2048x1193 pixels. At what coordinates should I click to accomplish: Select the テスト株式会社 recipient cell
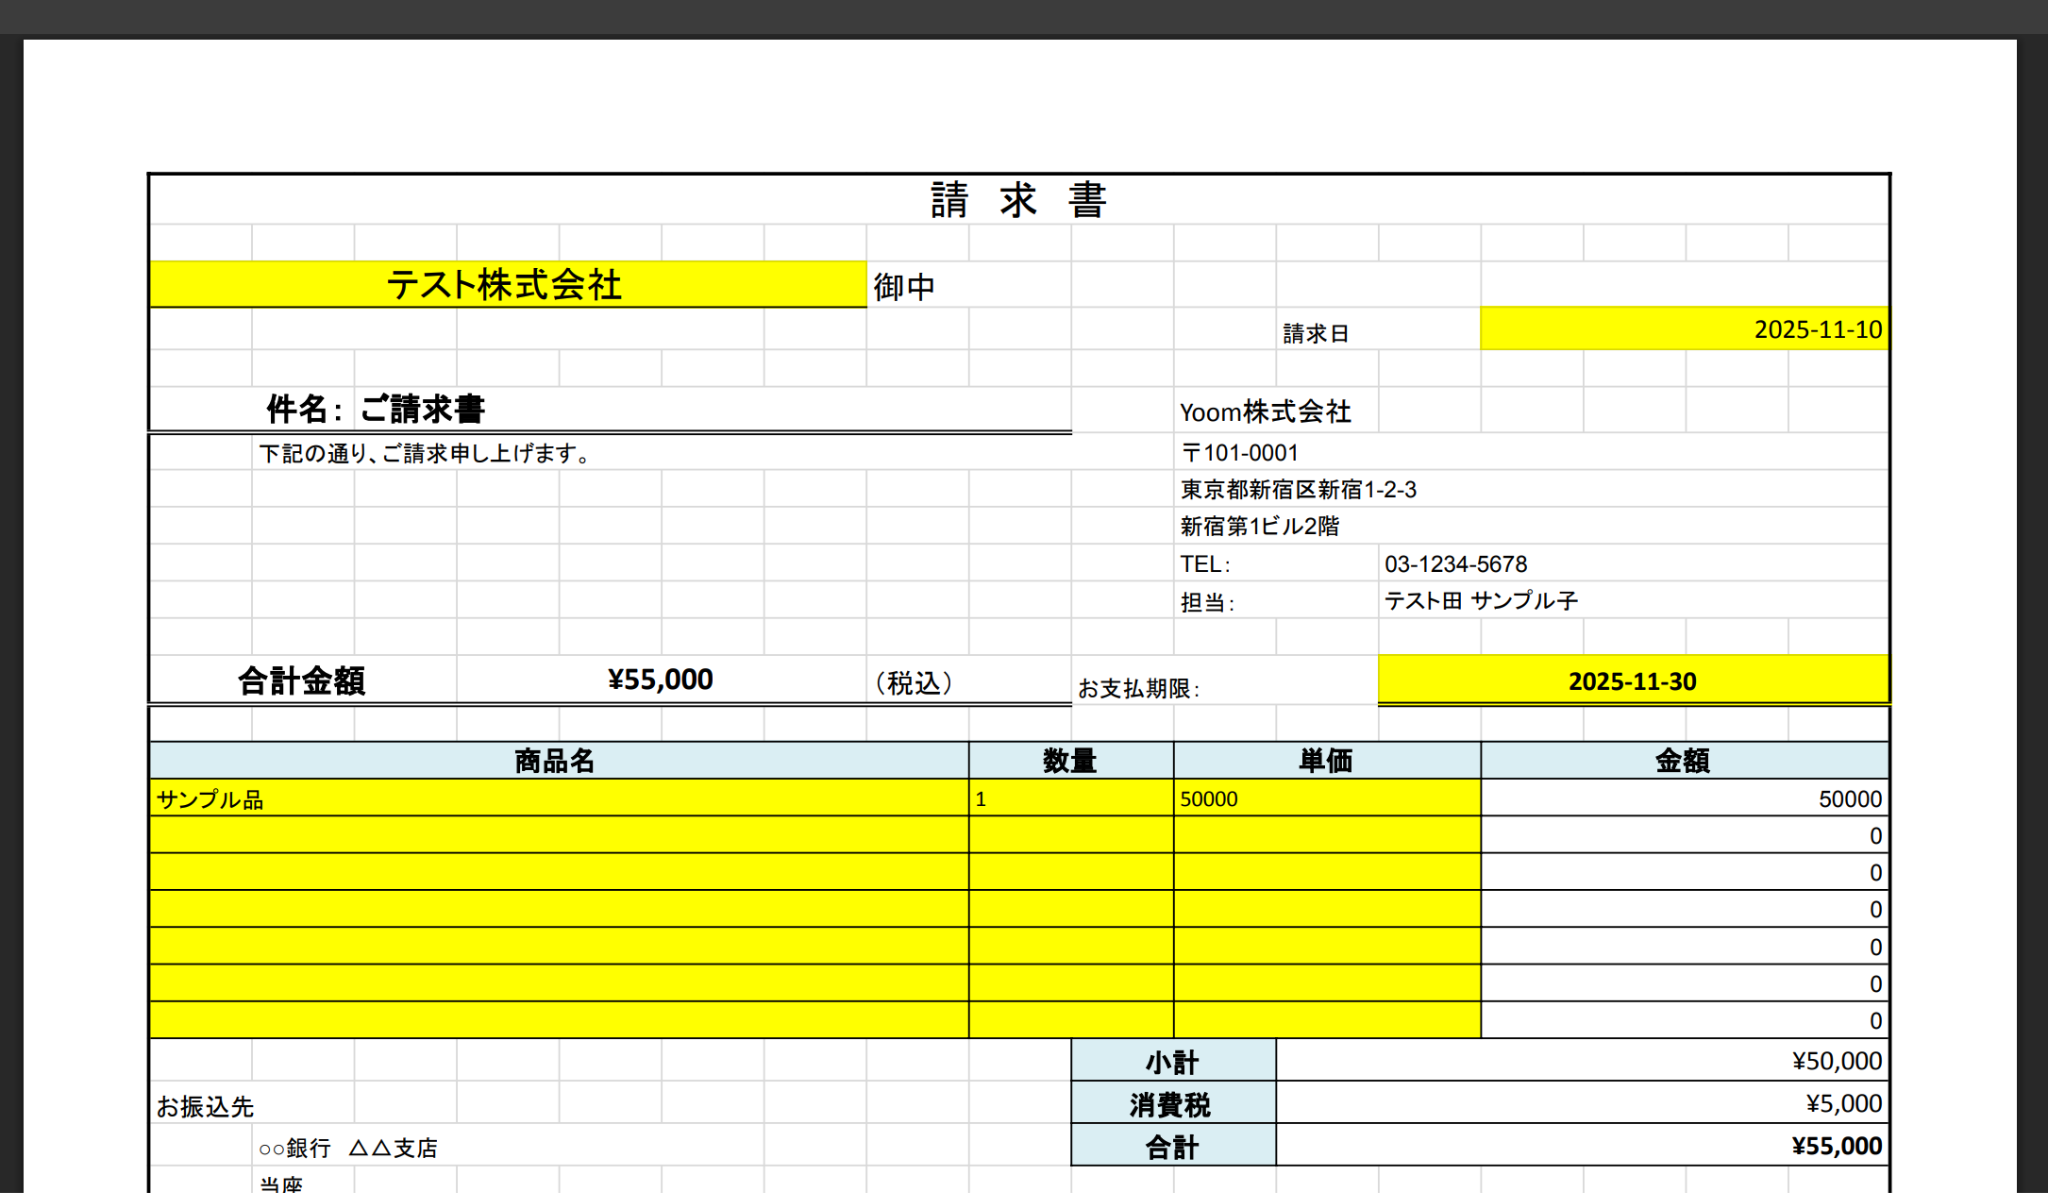click(x=506, y=285)
